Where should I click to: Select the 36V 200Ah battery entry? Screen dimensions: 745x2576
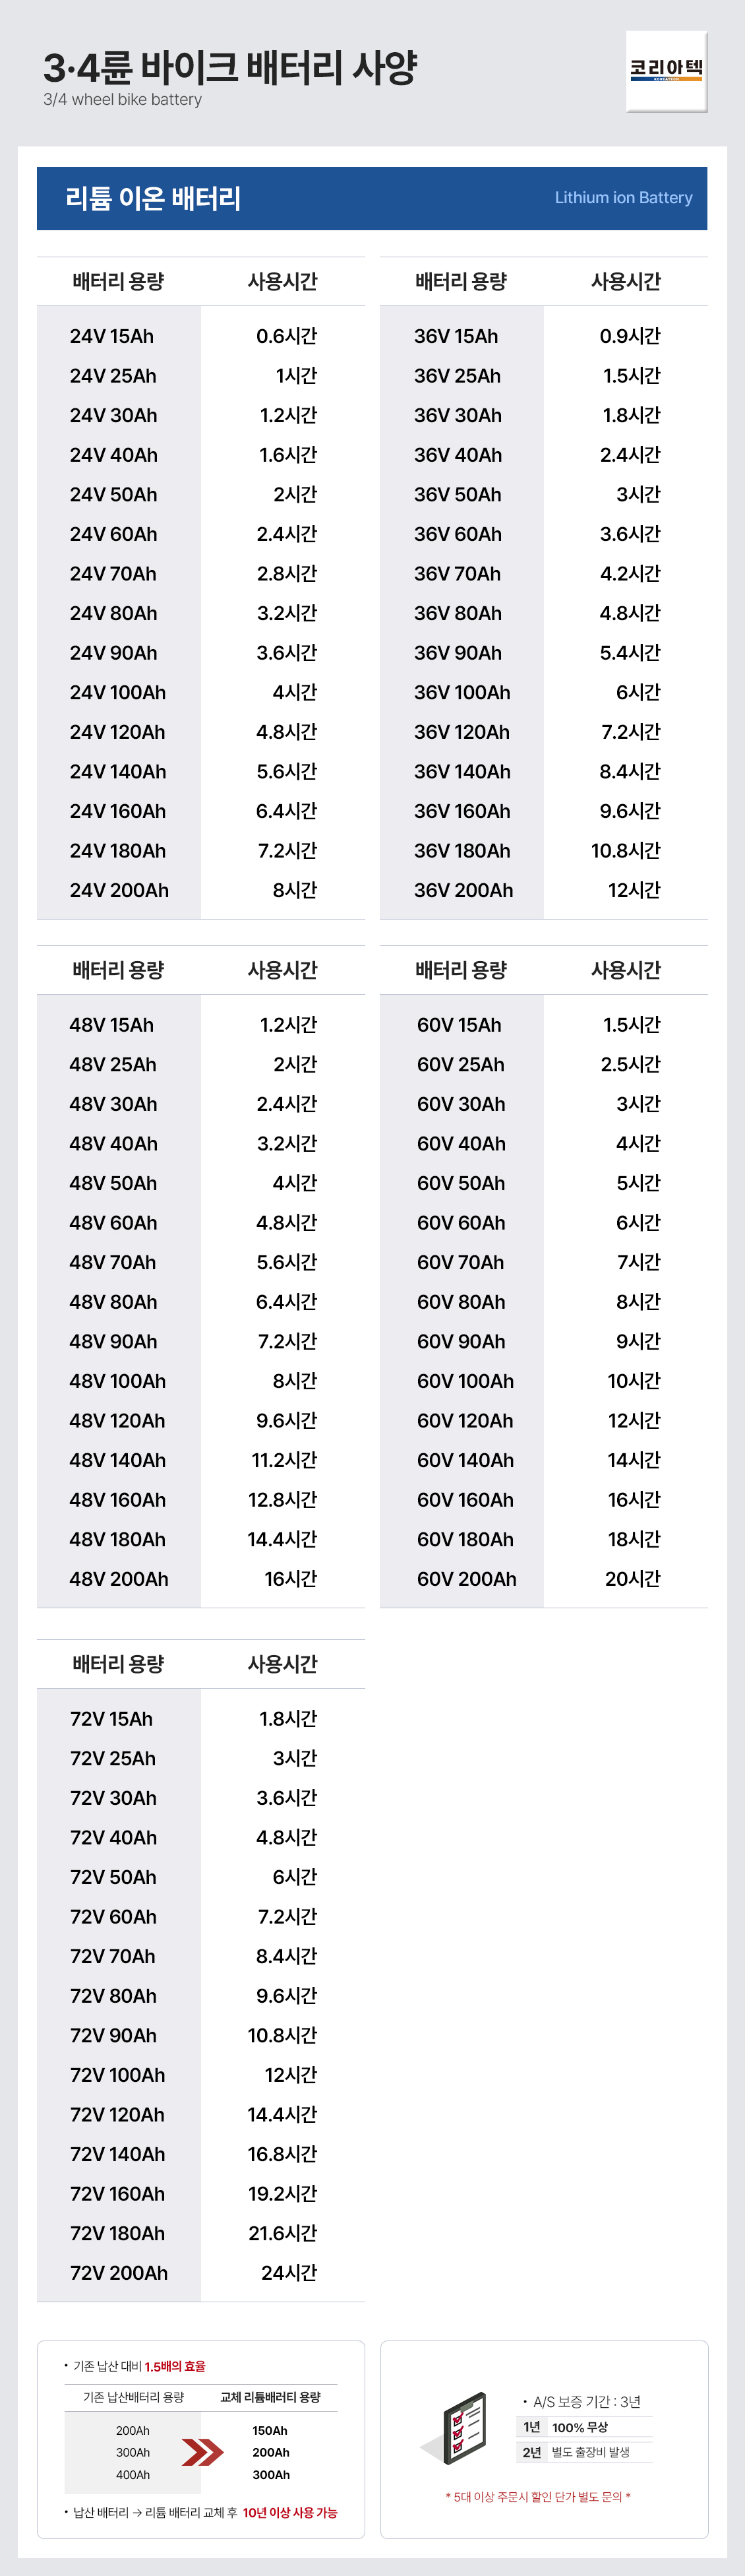point(463,890)
